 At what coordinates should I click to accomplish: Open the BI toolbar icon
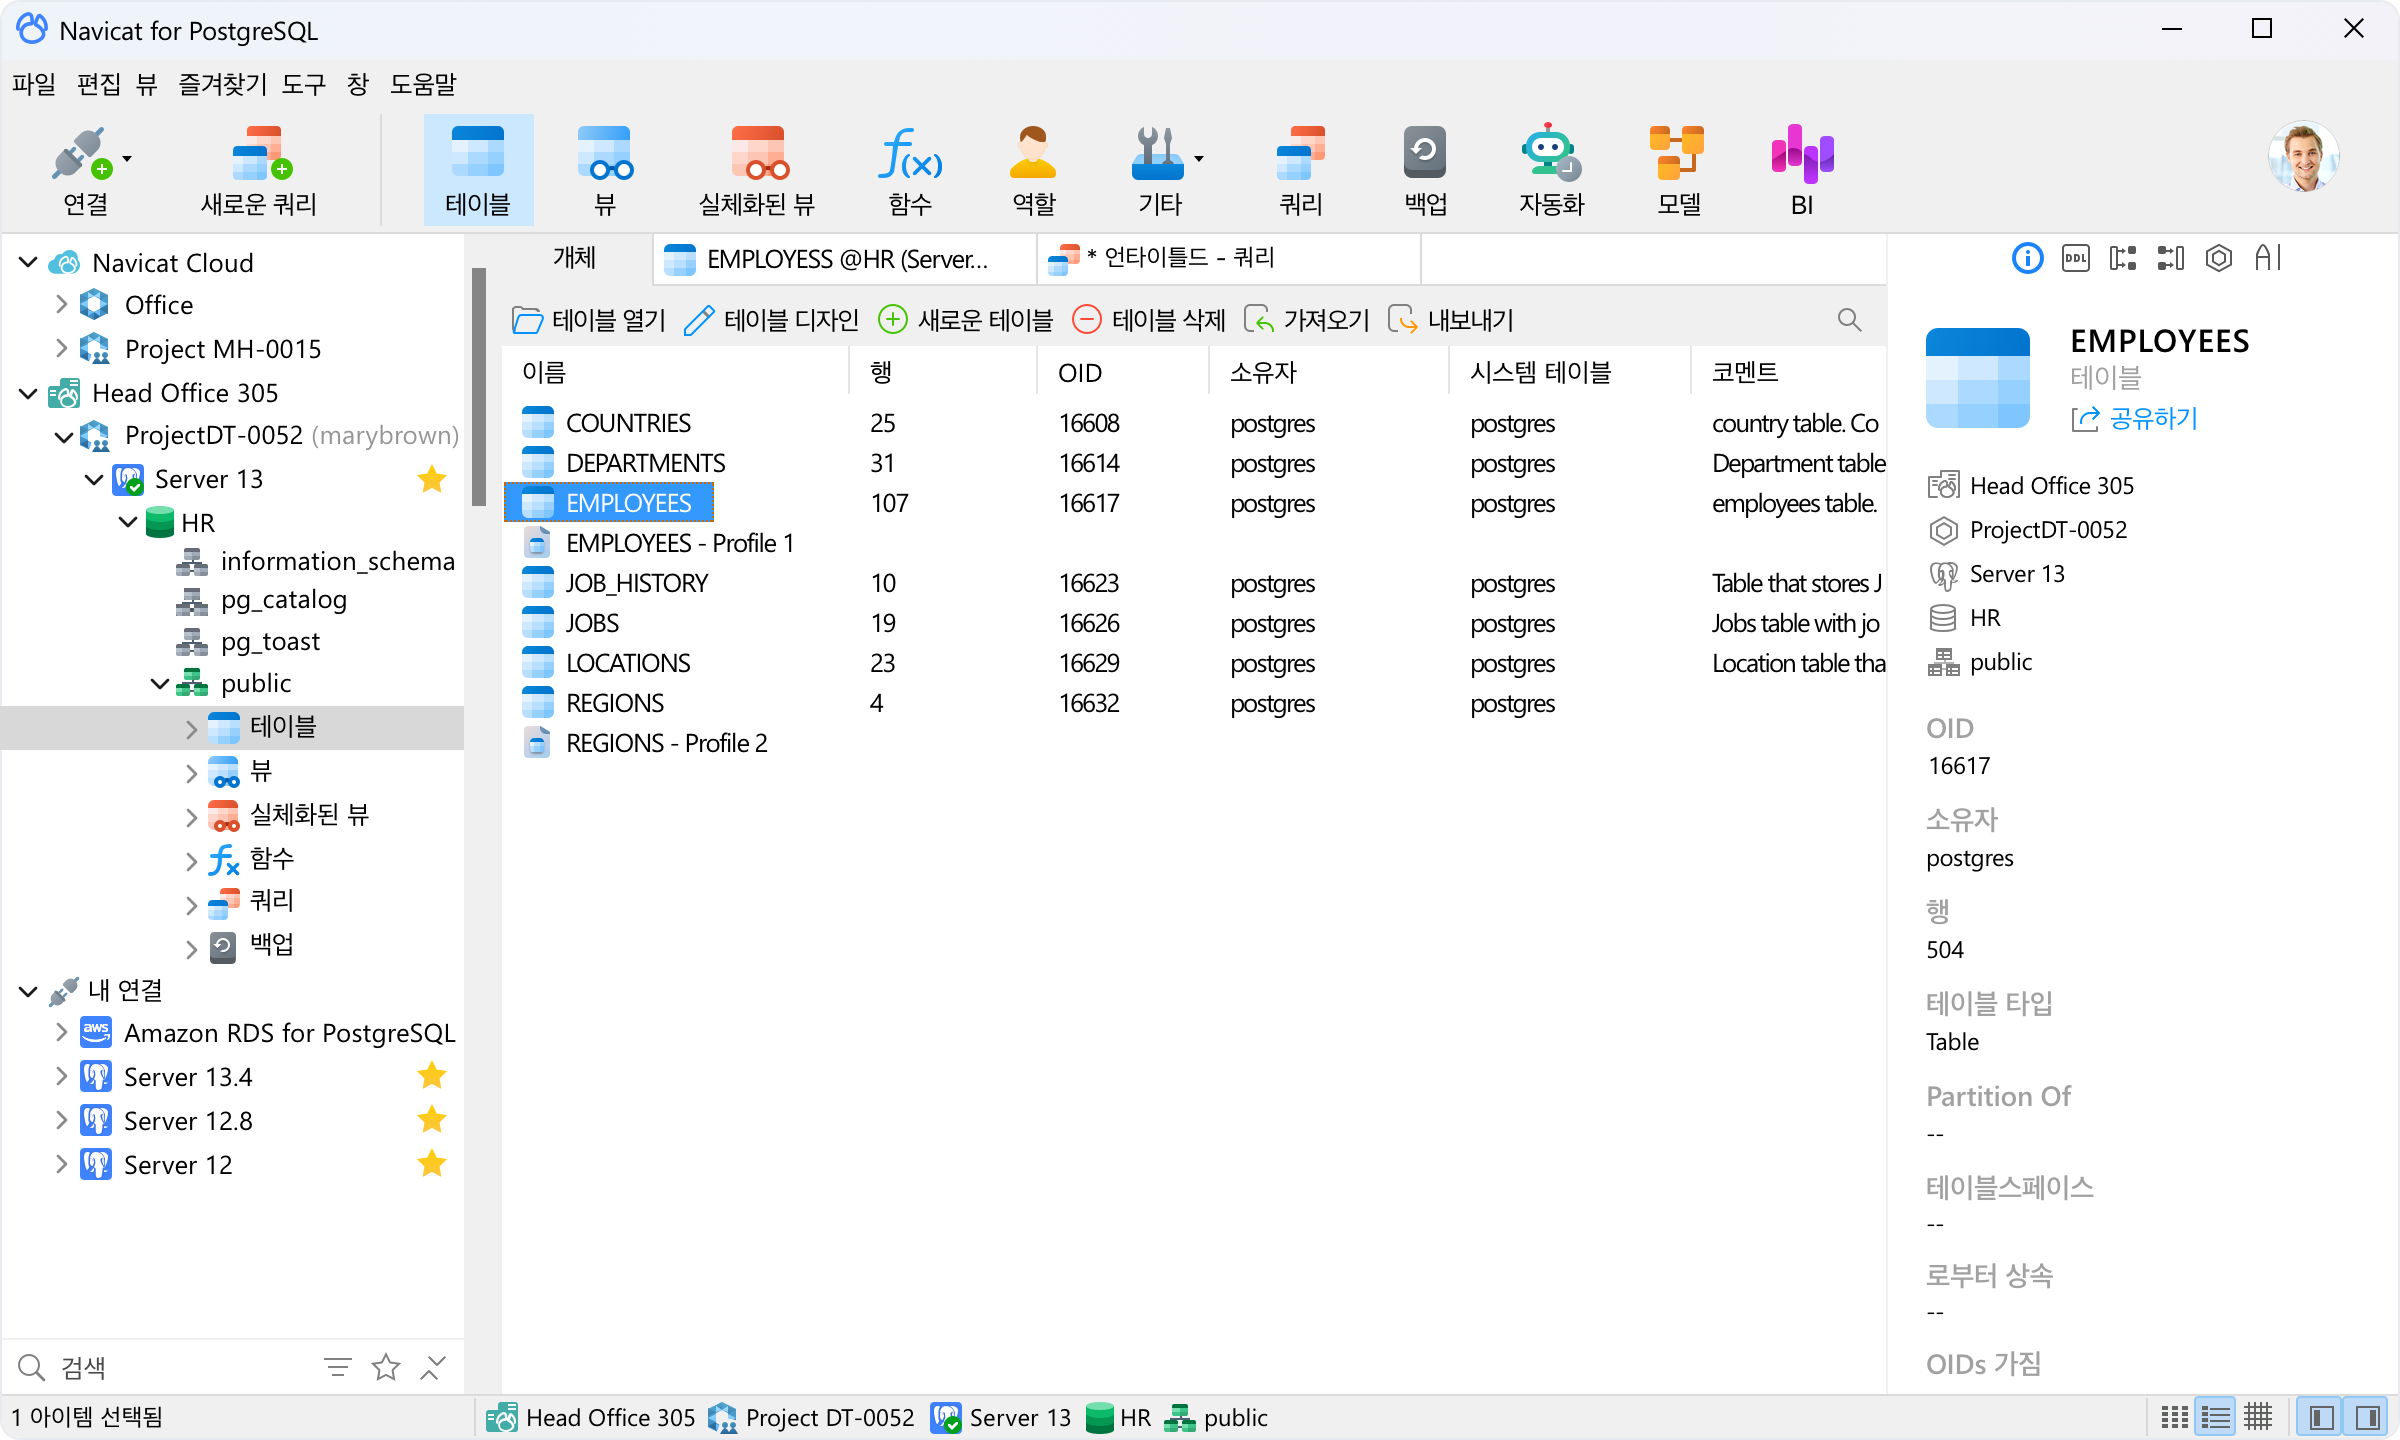tap(1802, 154)
